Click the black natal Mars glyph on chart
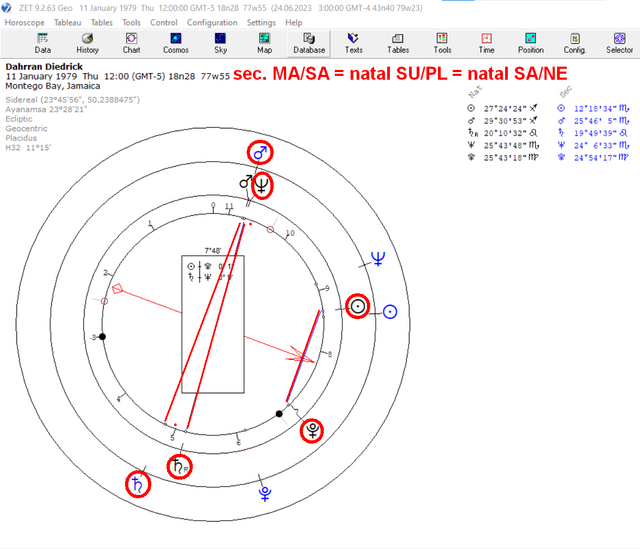 245,182
